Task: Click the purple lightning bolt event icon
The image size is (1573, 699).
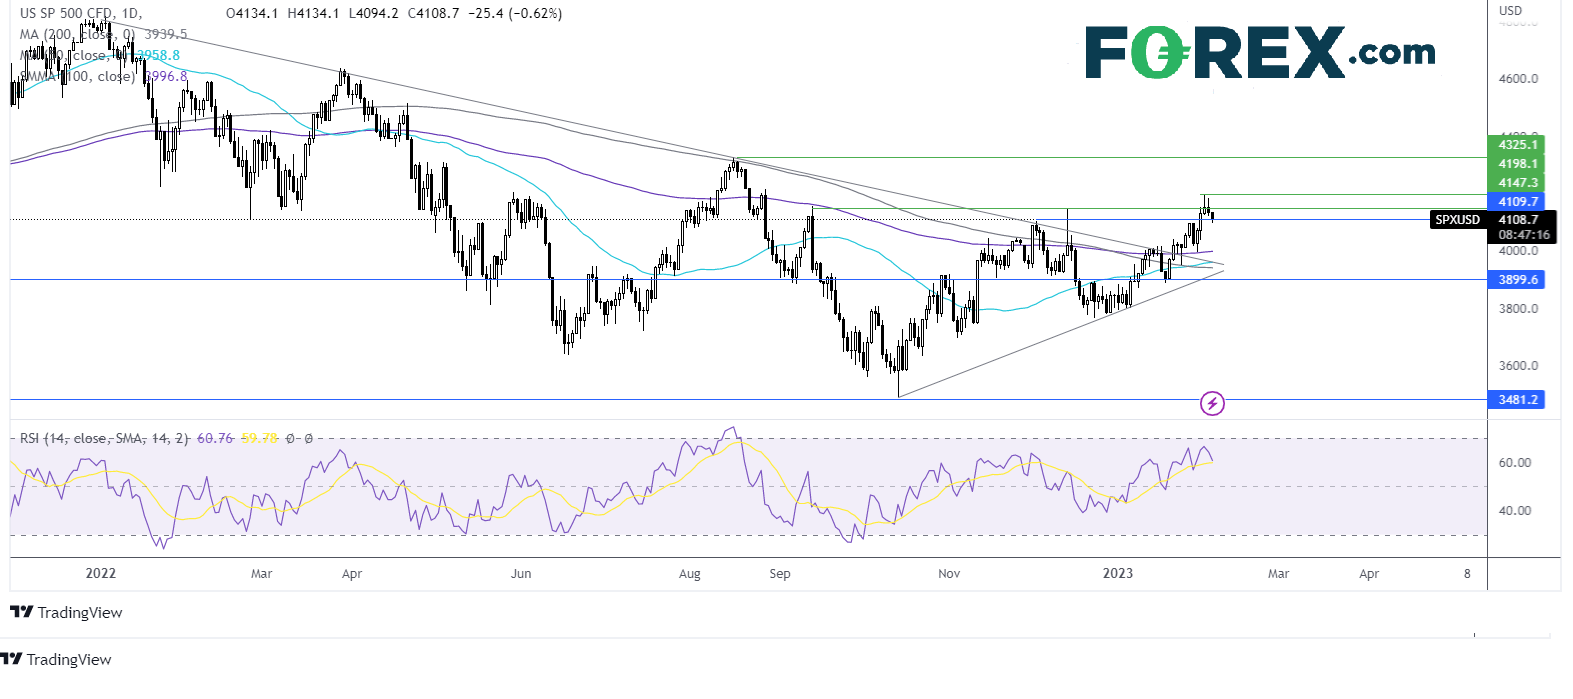Action: click(x=1212, y=403)
